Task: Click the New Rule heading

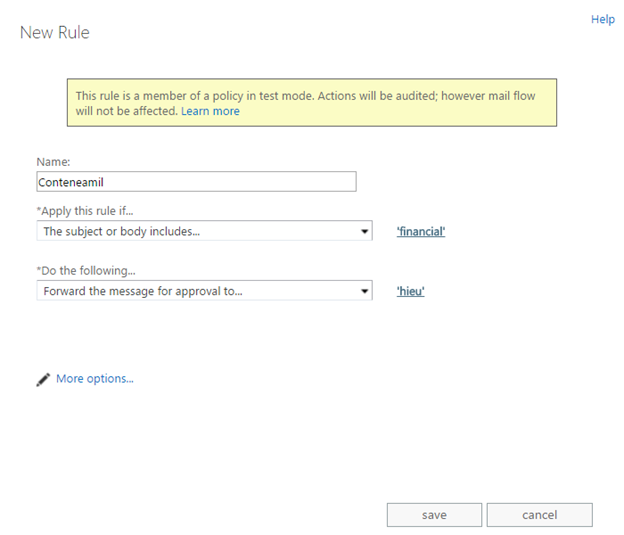Action: click(55, 33)
